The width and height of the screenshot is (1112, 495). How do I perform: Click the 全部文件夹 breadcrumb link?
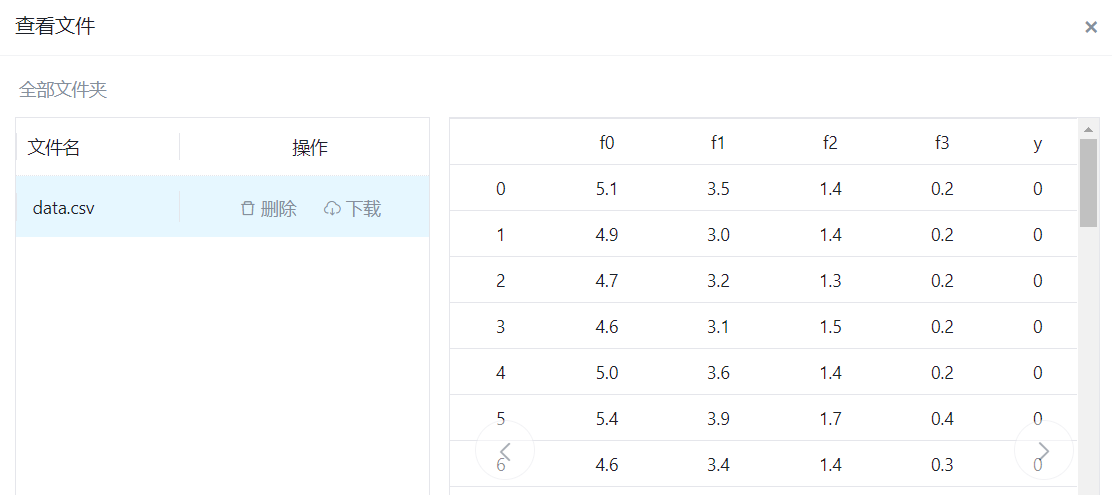[63, 90]
